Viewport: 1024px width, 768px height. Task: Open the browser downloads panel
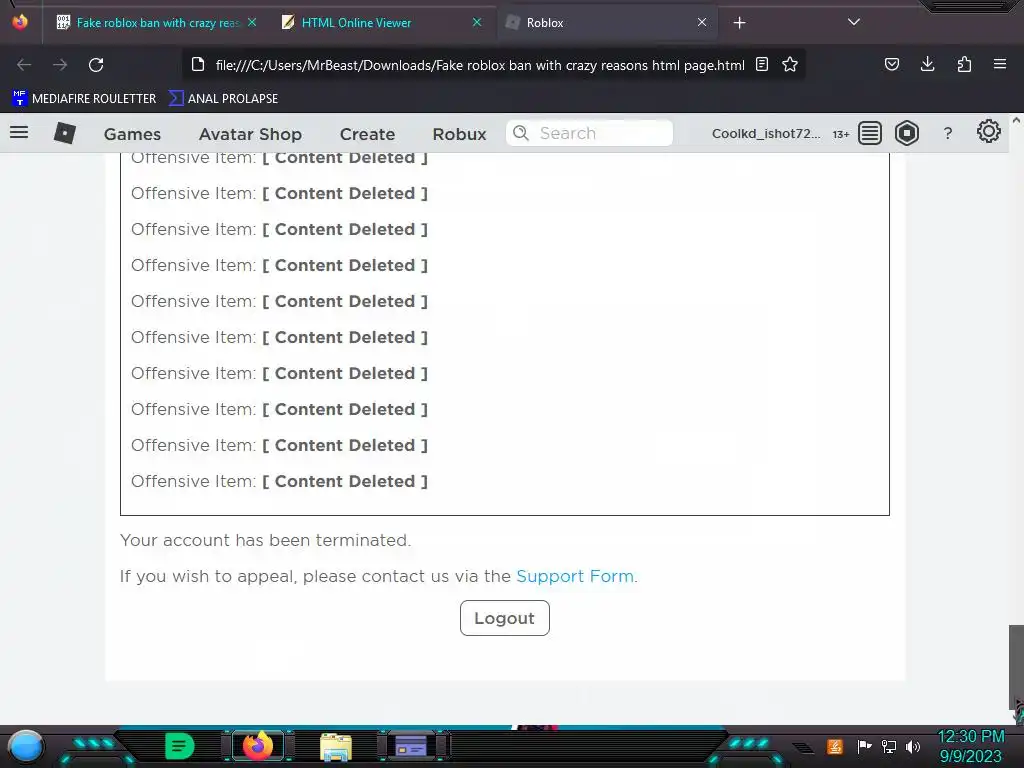[x=927, y=64]
